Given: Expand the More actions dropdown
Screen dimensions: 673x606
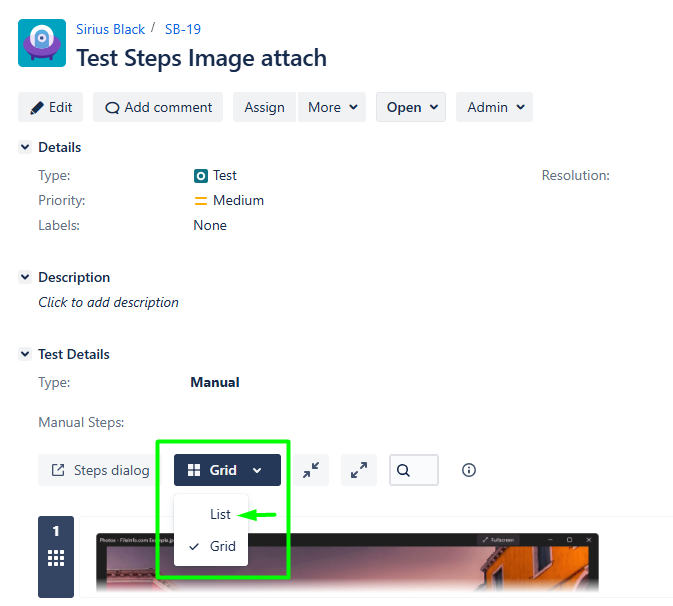Looking at the screenshot, I should [332, 107].
